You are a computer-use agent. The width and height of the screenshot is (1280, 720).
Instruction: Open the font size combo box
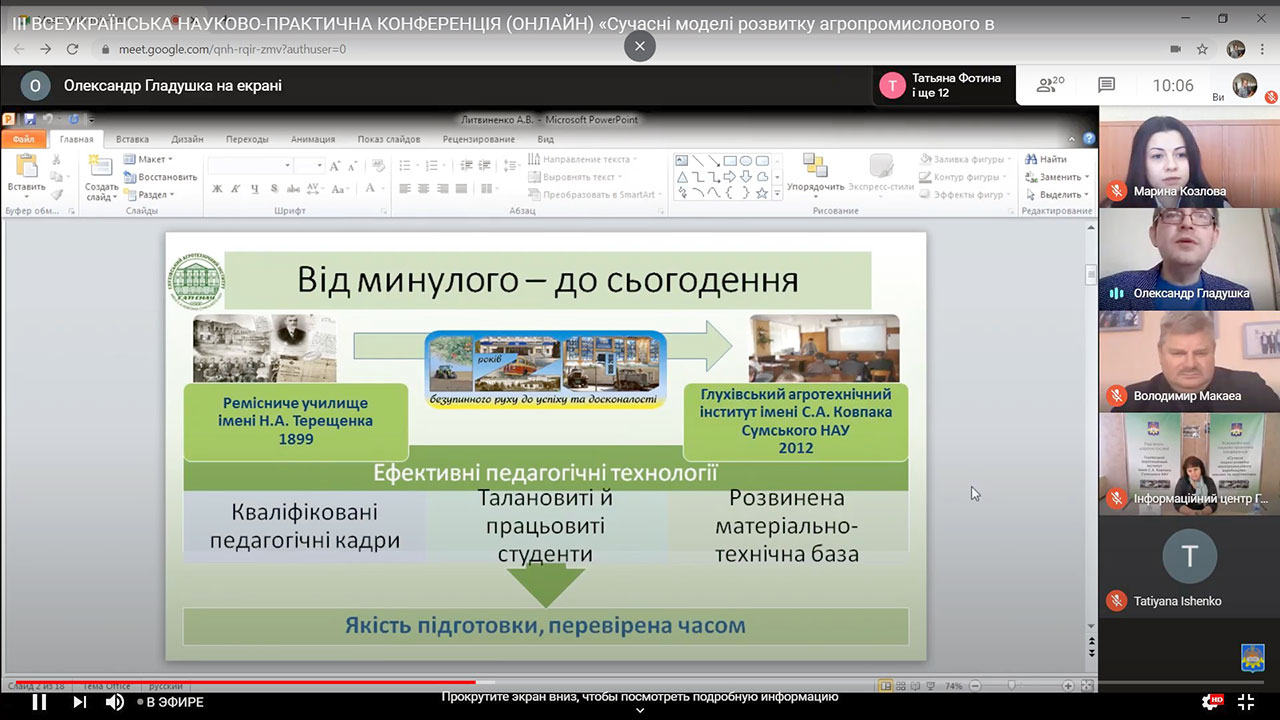(309, 165)
